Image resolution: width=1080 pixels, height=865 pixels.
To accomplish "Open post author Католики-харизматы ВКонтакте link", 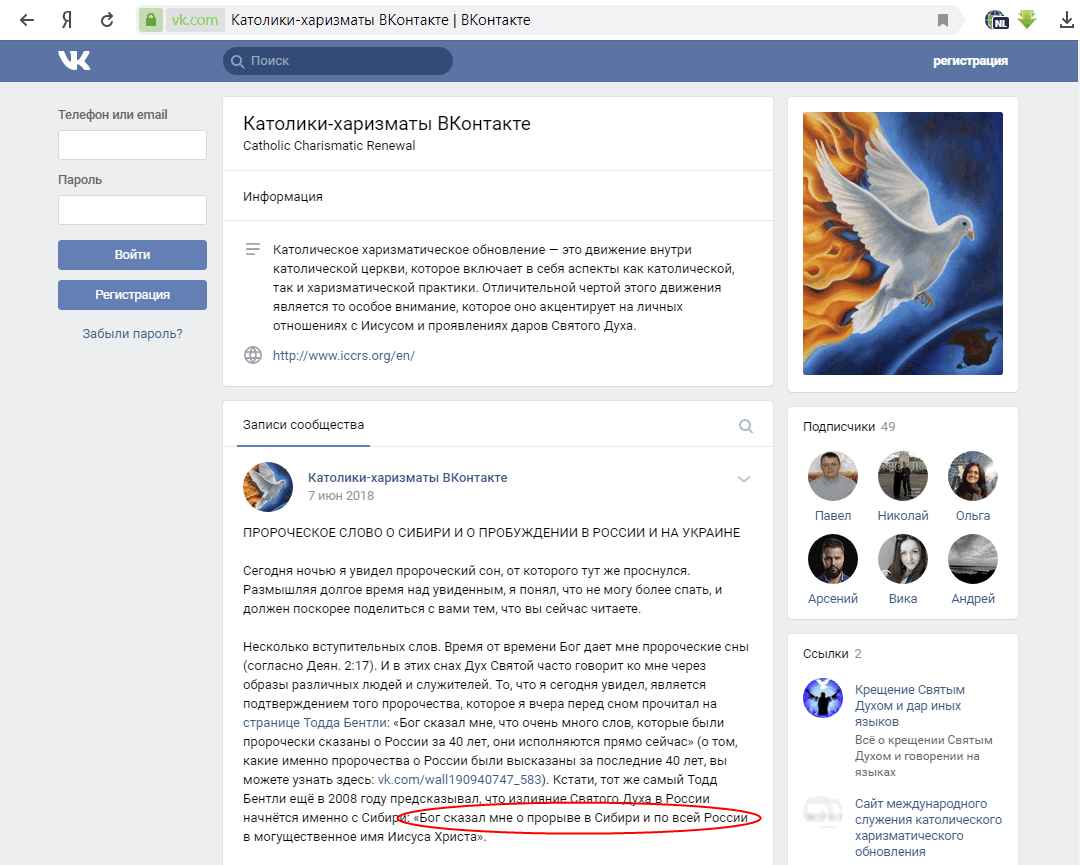I will (407, 477).
